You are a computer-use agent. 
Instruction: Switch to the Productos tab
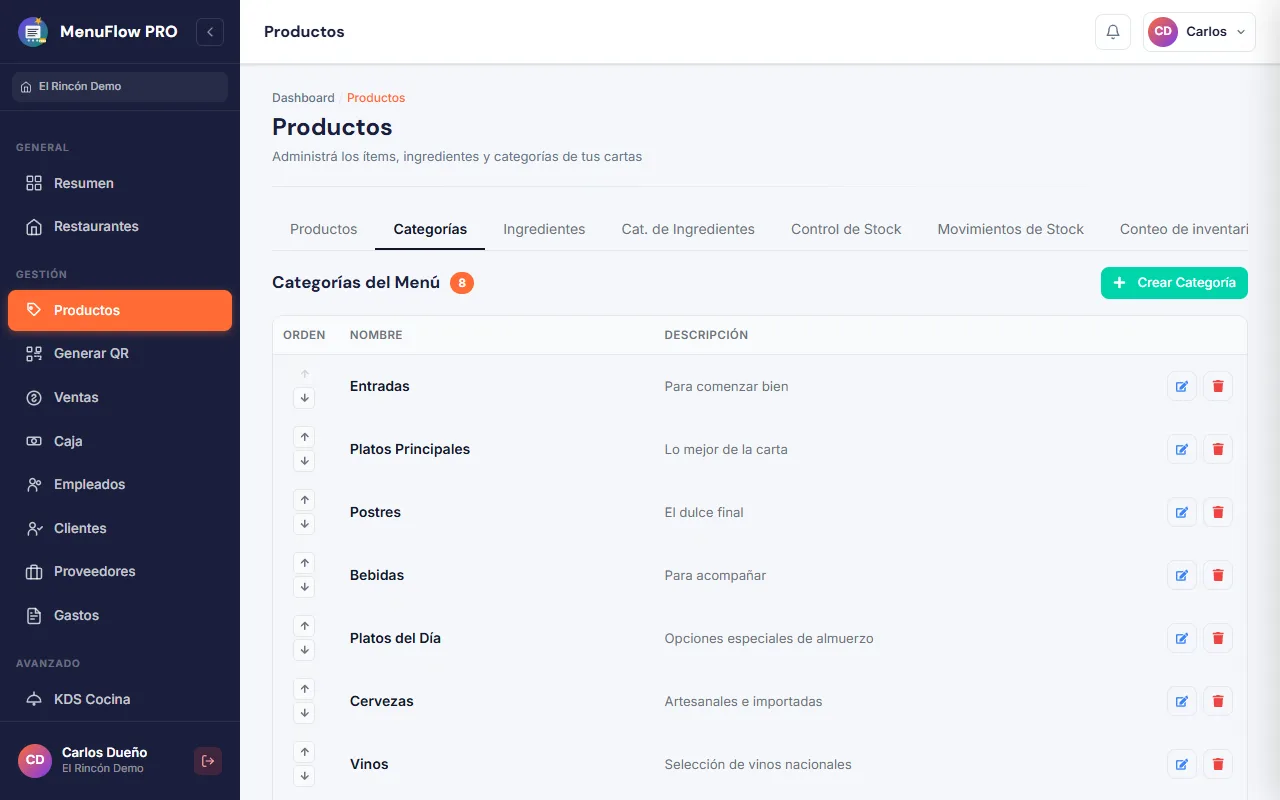(x=323, y=229)
